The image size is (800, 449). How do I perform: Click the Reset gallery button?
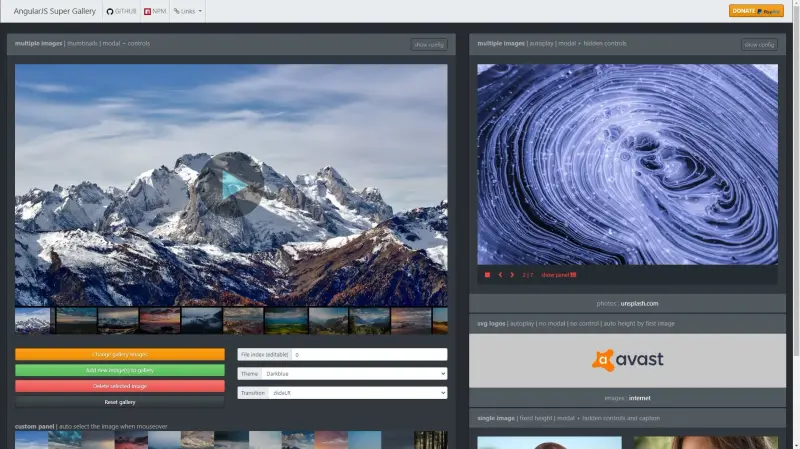[x=120, y=402]
